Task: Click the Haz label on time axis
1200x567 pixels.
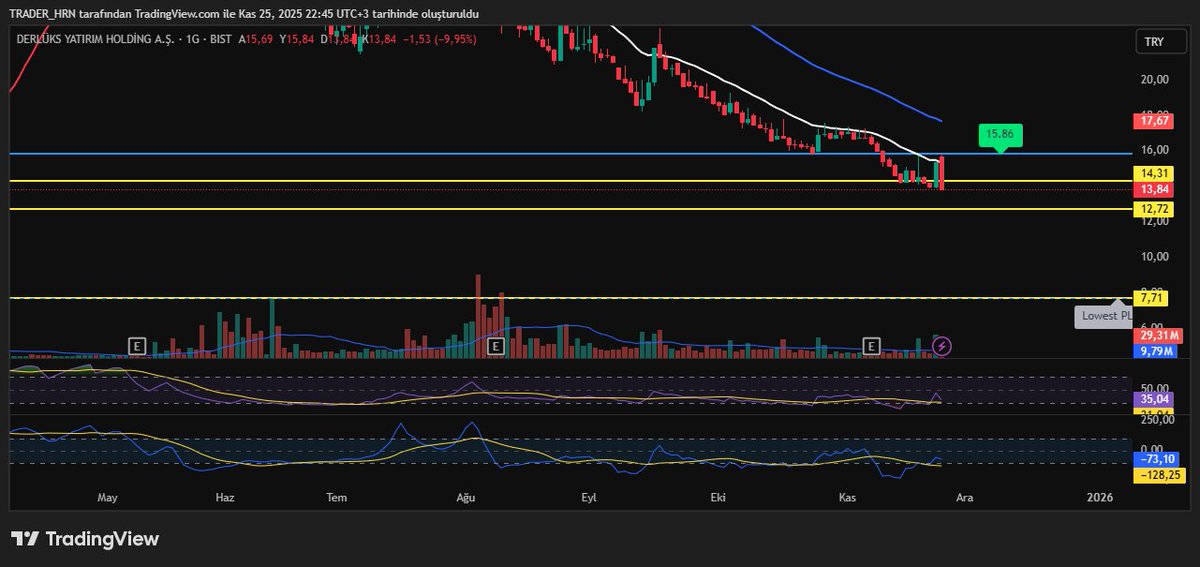Action: coord(225,497)
